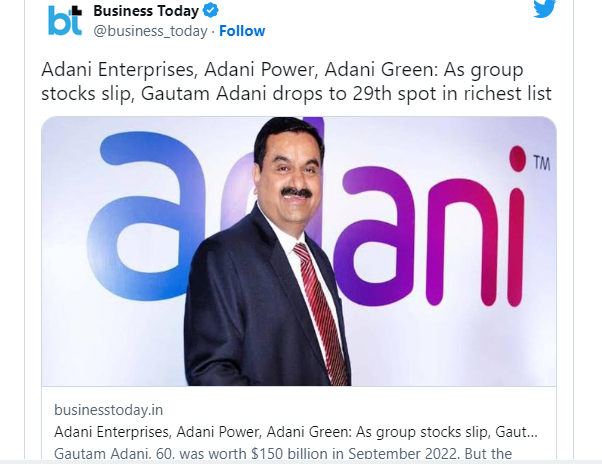The image size is (602, 464).
Task: Open the Business Today bt avatar
Action: [x=65, y=21]
